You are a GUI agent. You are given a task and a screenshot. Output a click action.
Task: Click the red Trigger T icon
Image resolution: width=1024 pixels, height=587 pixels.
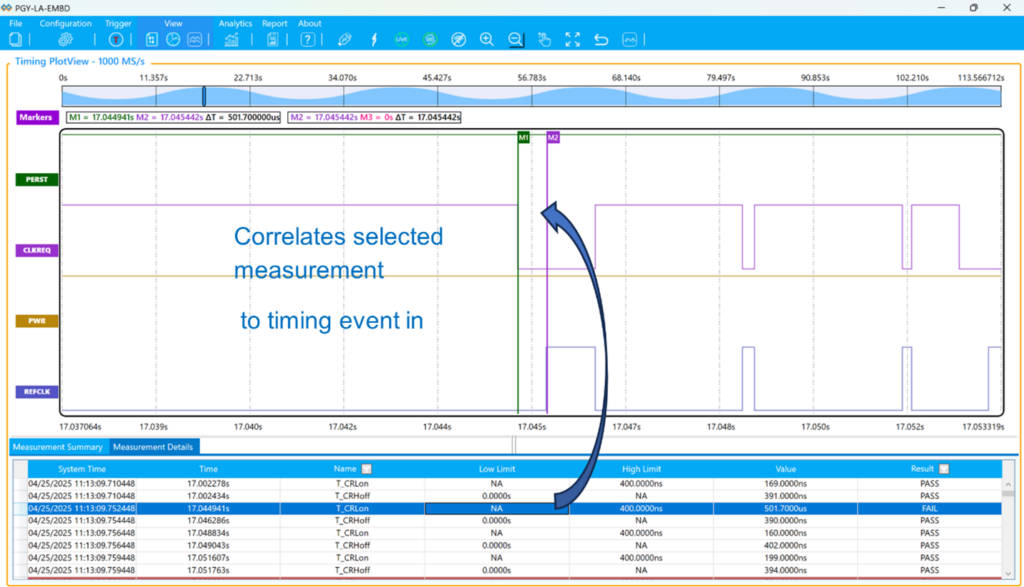pyautogui.click(x=116, y=40)
